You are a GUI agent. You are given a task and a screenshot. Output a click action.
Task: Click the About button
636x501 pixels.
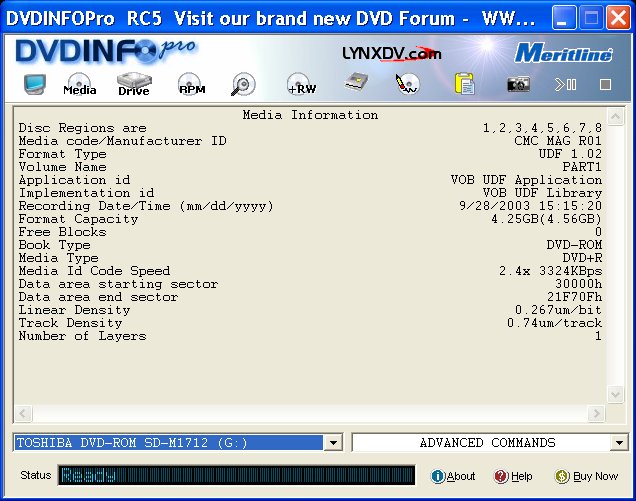pos(453,476)
